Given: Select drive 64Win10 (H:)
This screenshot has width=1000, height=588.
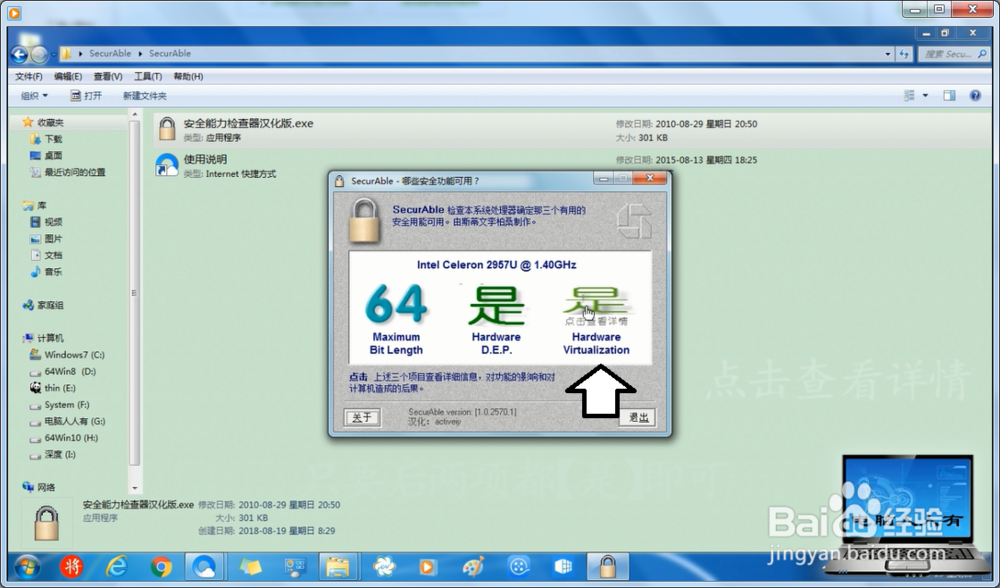Looking at the screenshot, I should (71, 437).
